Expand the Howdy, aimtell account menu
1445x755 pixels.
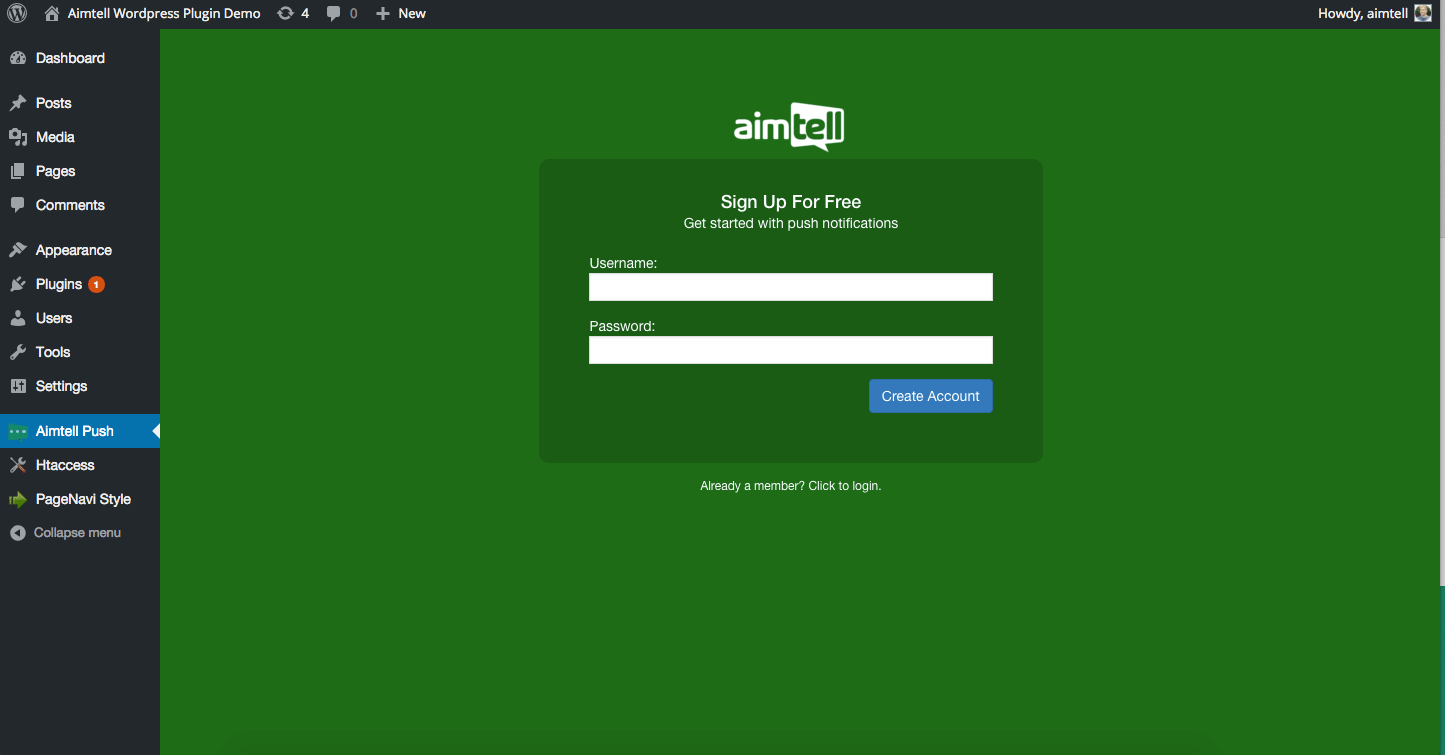1364,14
